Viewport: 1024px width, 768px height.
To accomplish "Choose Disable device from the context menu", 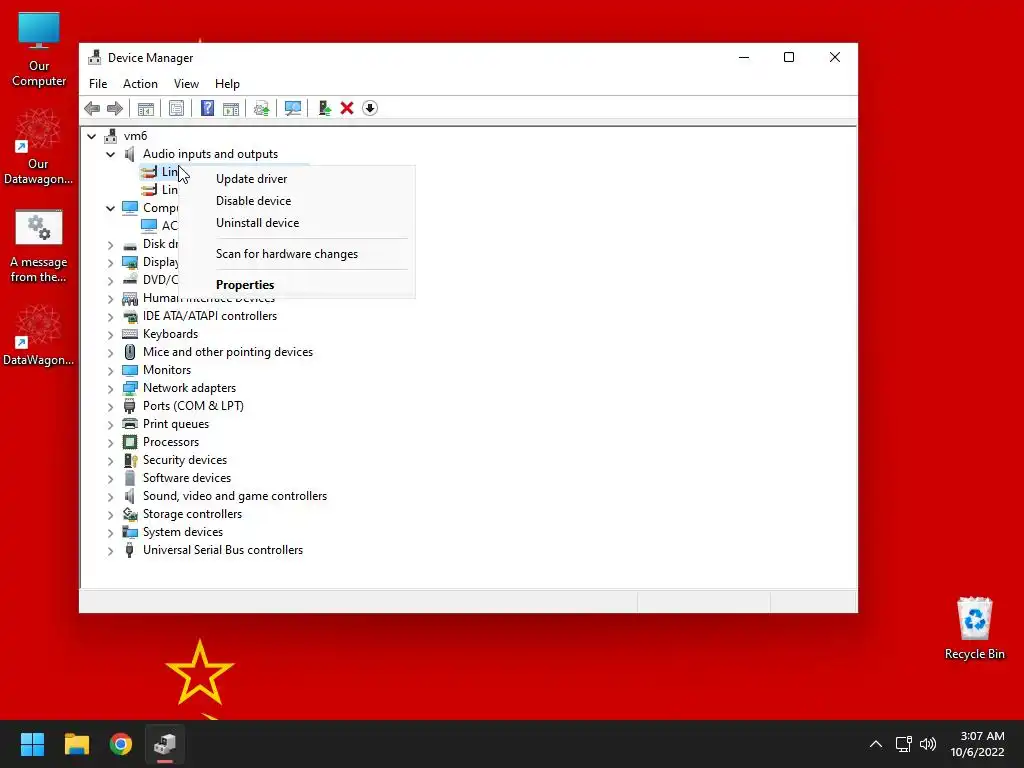I will point(296,201).
